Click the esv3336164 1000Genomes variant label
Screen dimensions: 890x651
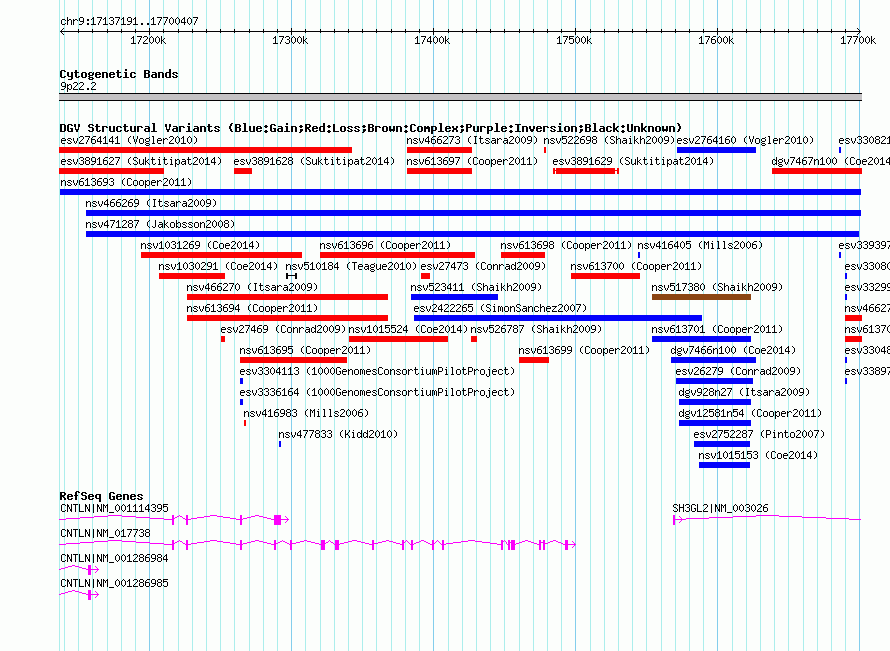377,392
